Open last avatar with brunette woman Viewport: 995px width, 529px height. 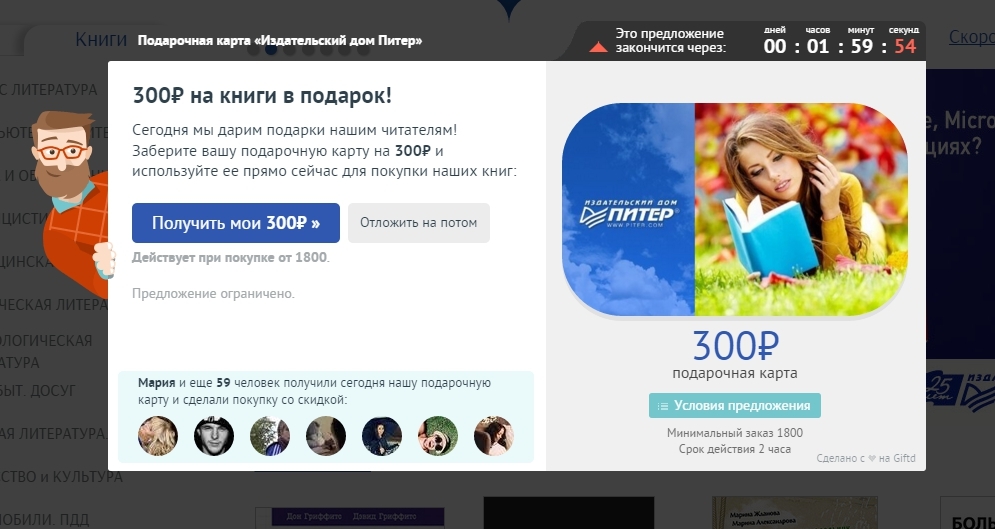[494, 436]
